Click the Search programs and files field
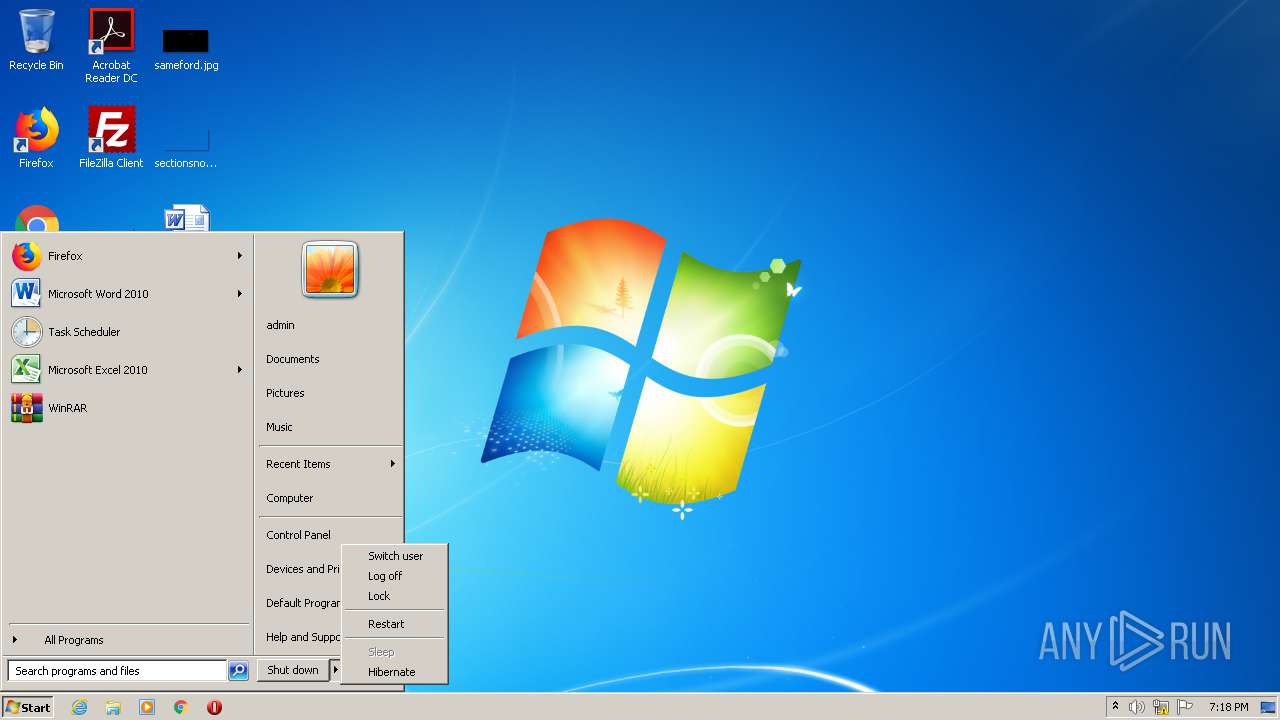1280x720 pixels. tap(117, 671)
